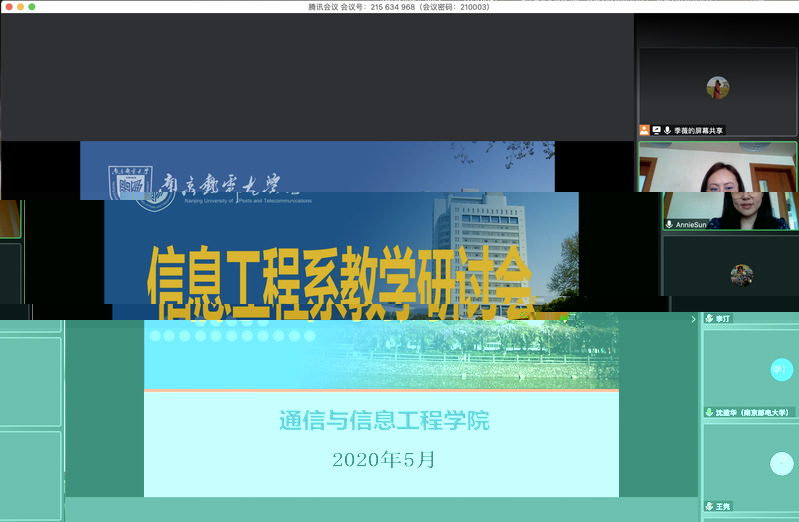Screen dimensions: 799x522
Task: Click the muted microphone icon next to 王隽
Action: 709,506
